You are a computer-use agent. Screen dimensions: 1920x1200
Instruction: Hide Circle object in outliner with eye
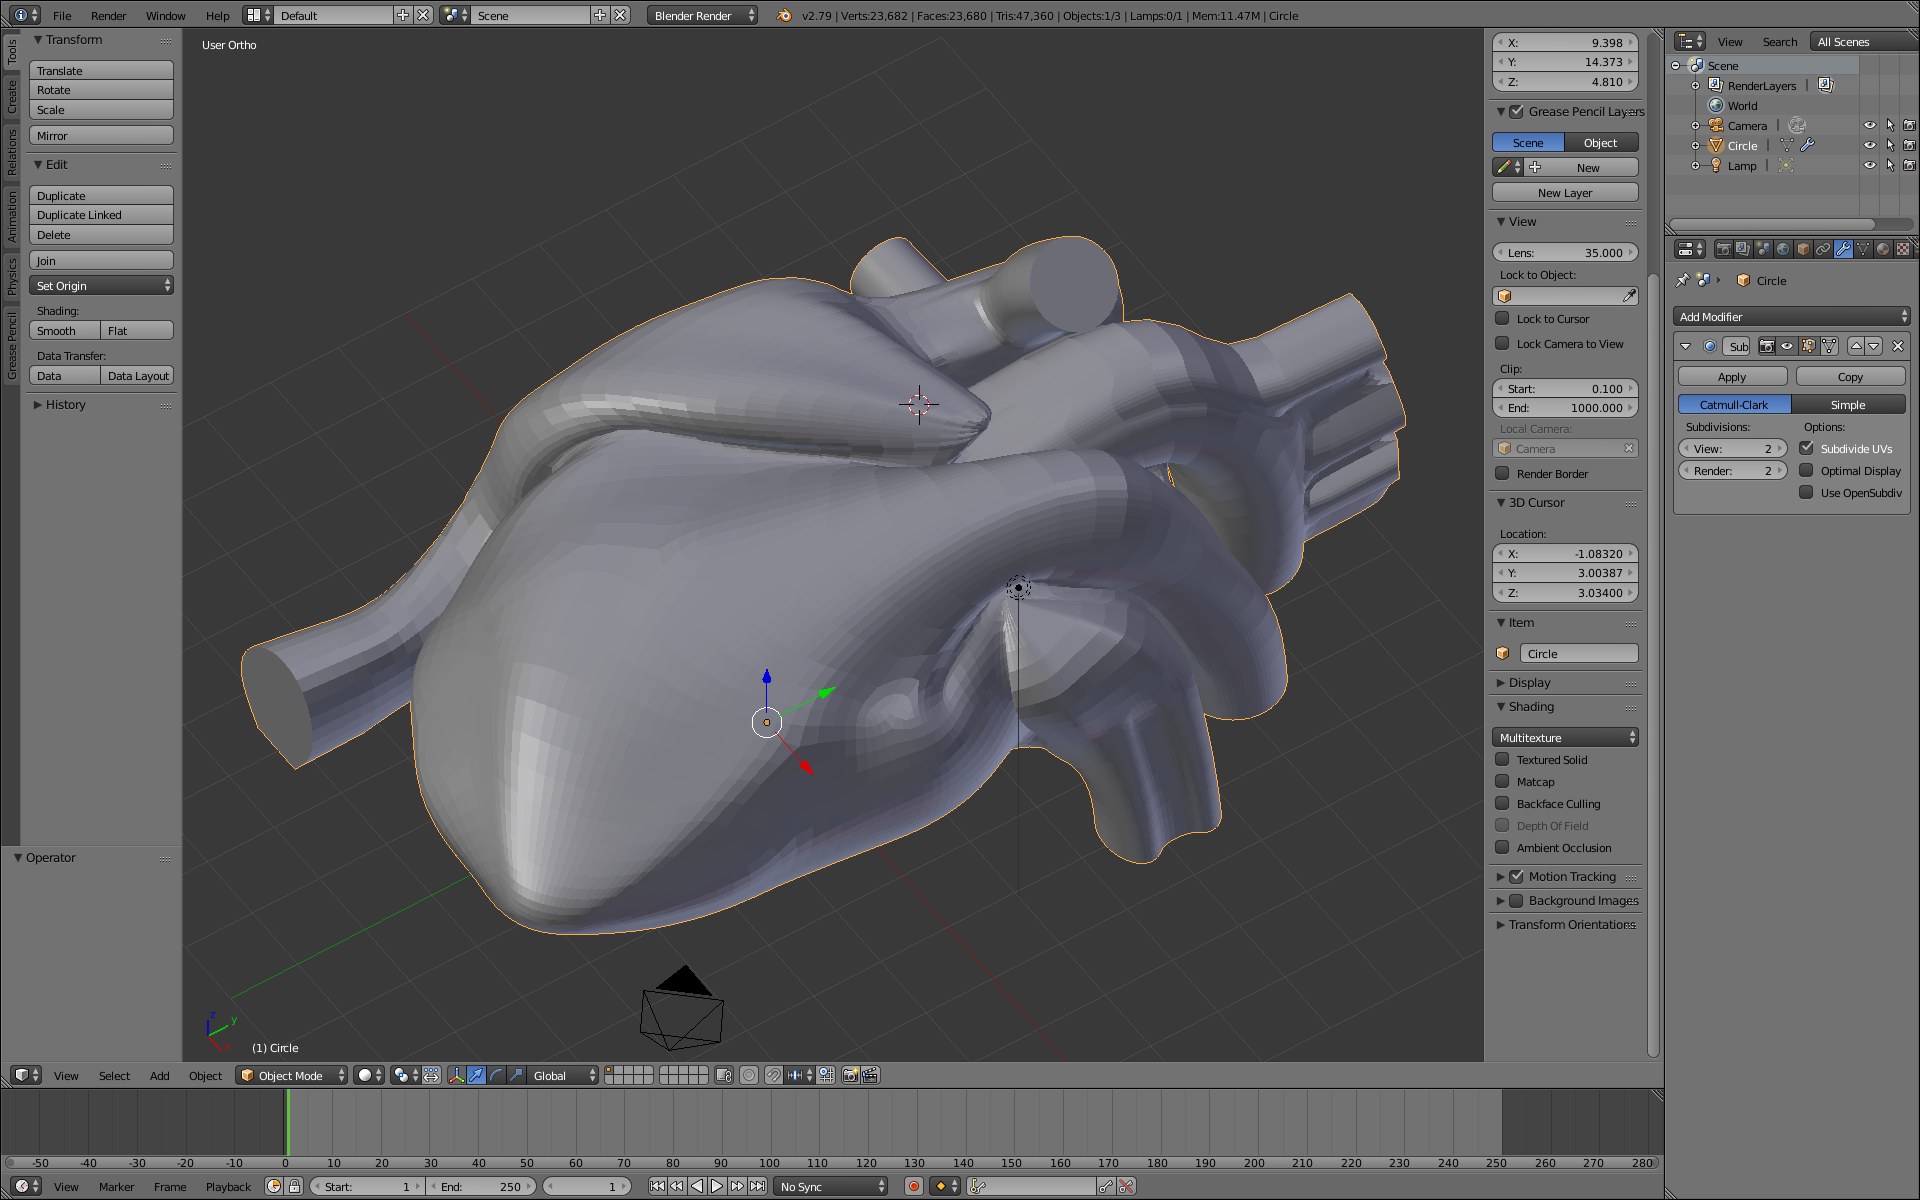click(x=1869, y=145)
